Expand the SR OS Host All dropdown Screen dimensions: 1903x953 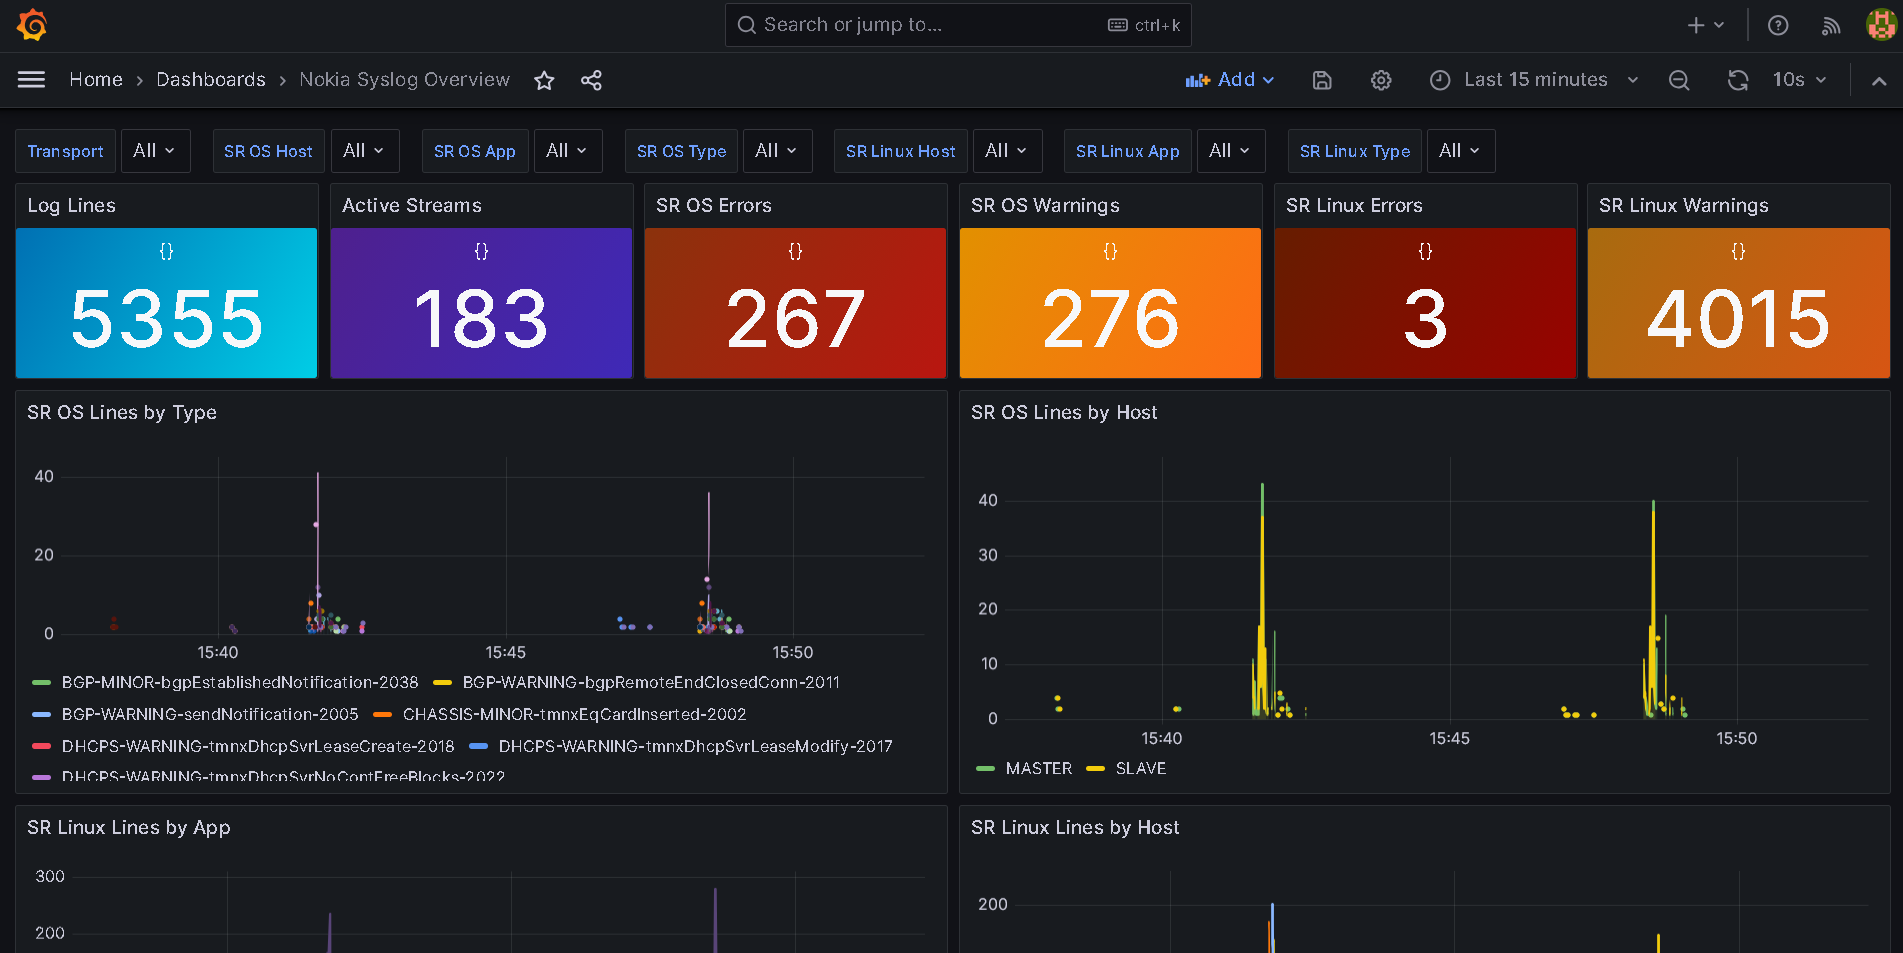[x=364, y=151]
